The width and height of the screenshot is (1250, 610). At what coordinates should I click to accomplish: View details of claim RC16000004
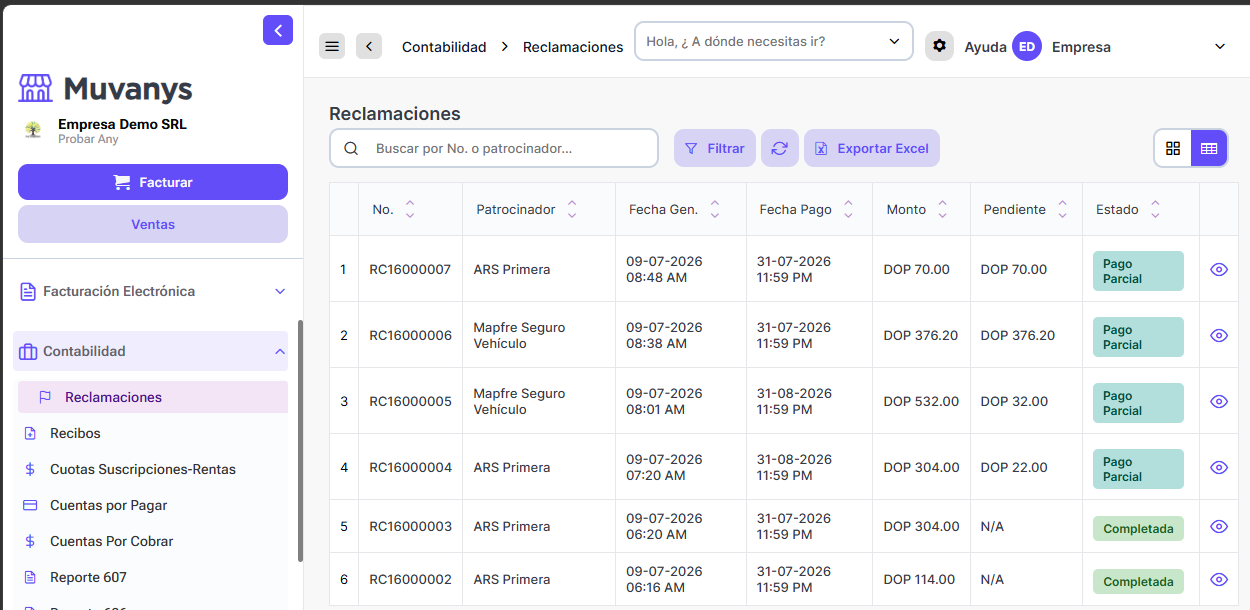coord(1218,467)
